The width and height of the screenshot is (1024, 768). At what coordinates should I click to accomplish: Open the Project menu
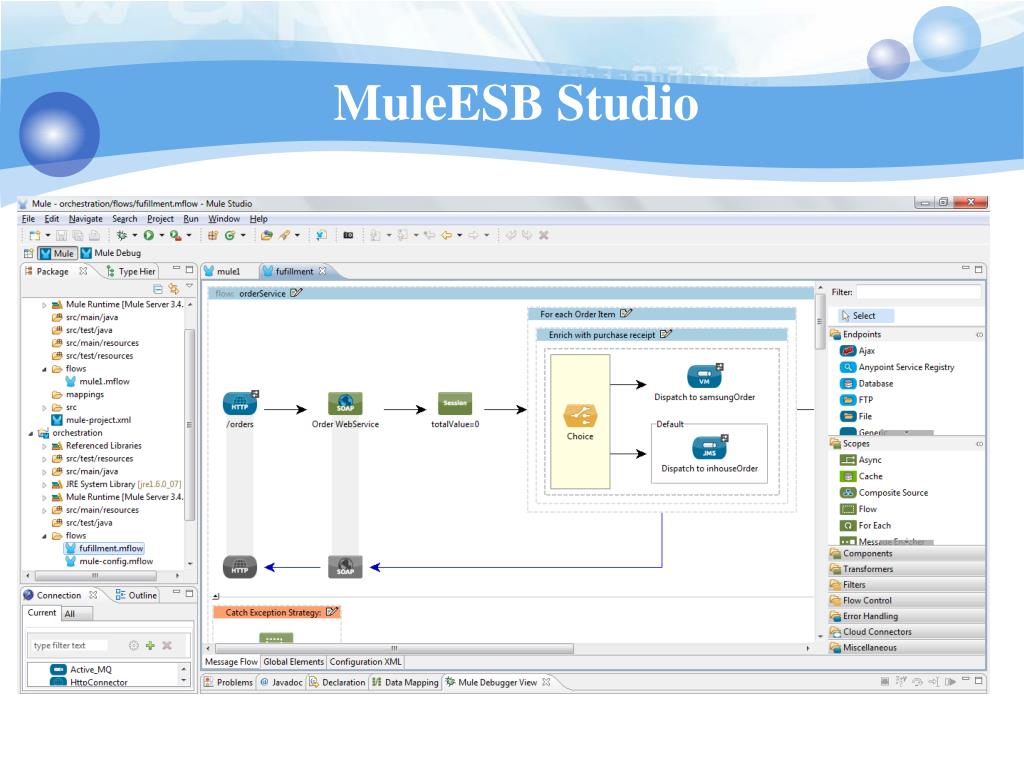[x=160, y=219]
